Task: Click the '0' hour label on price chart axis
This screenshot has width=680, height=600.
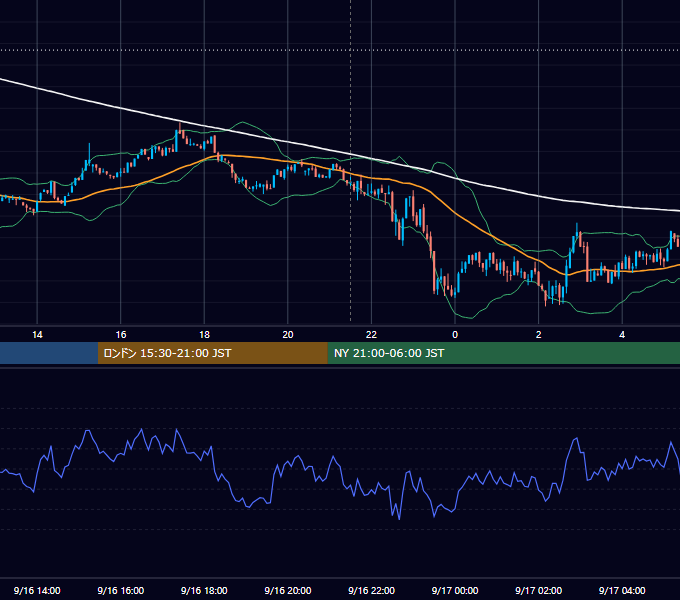Action: [455, 335]
